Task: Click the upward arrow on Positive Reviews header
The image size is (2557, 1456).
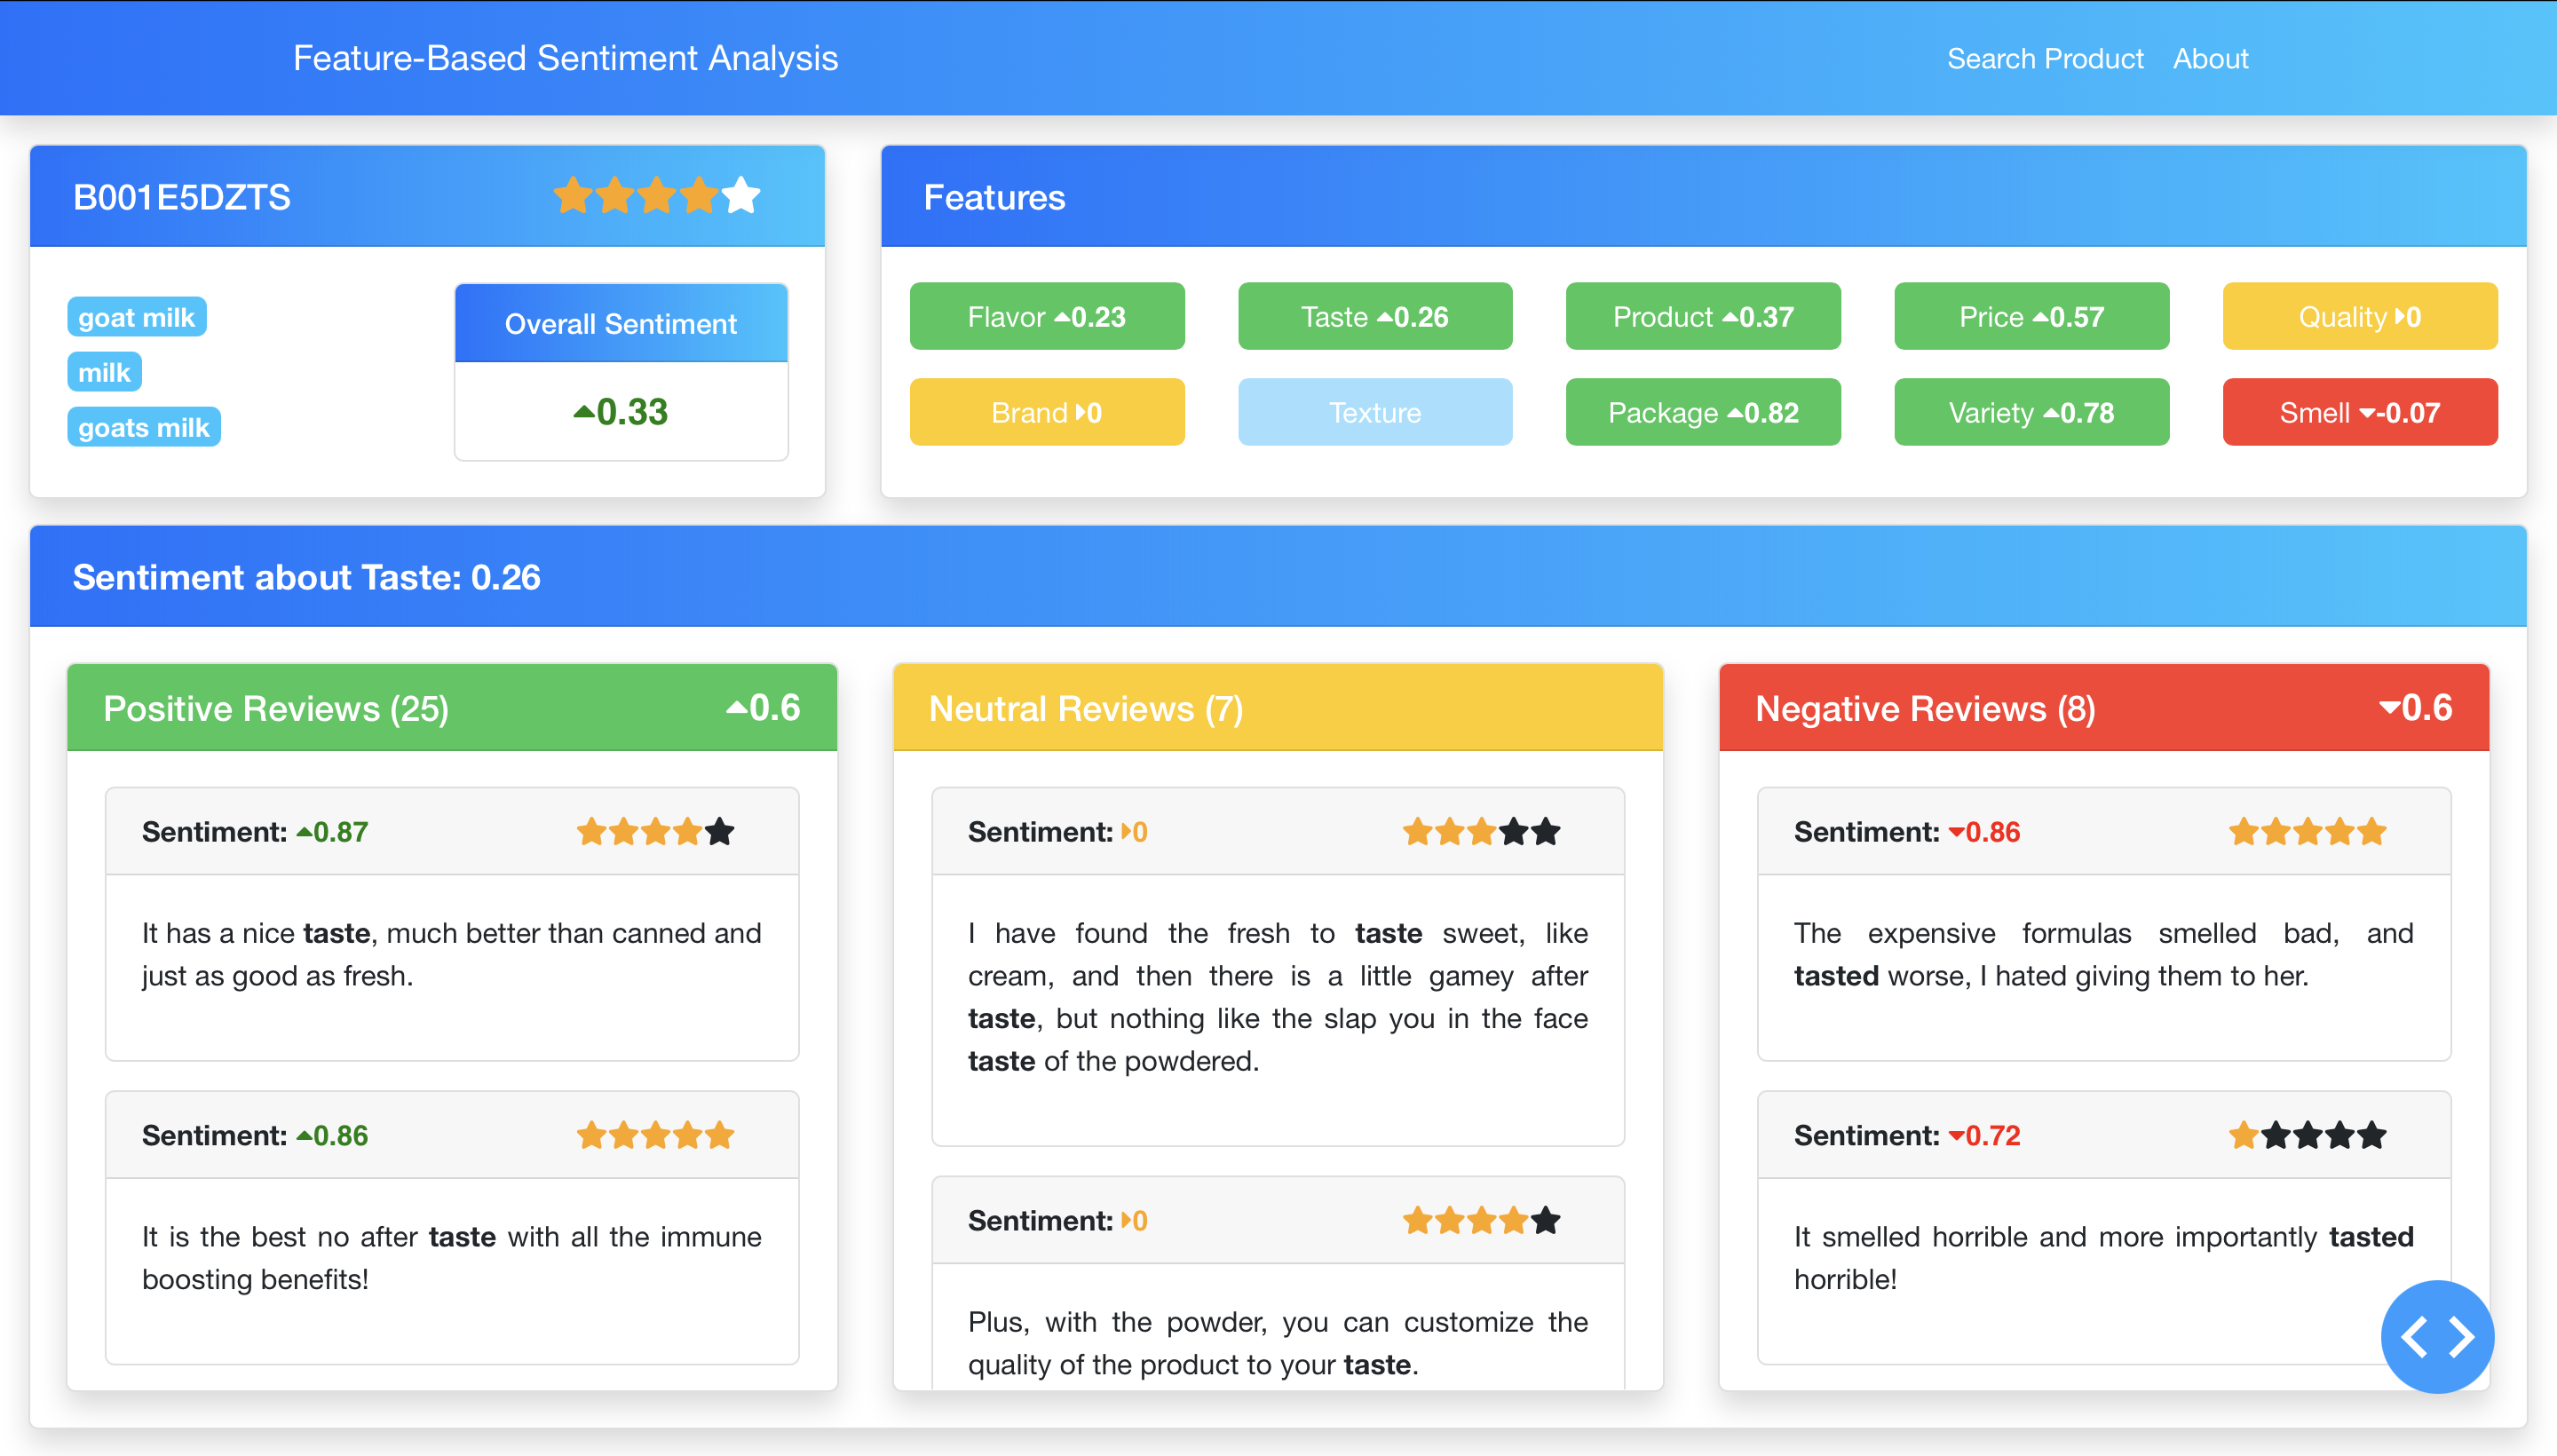Action: pyautogui.click(x=736, y=707)
